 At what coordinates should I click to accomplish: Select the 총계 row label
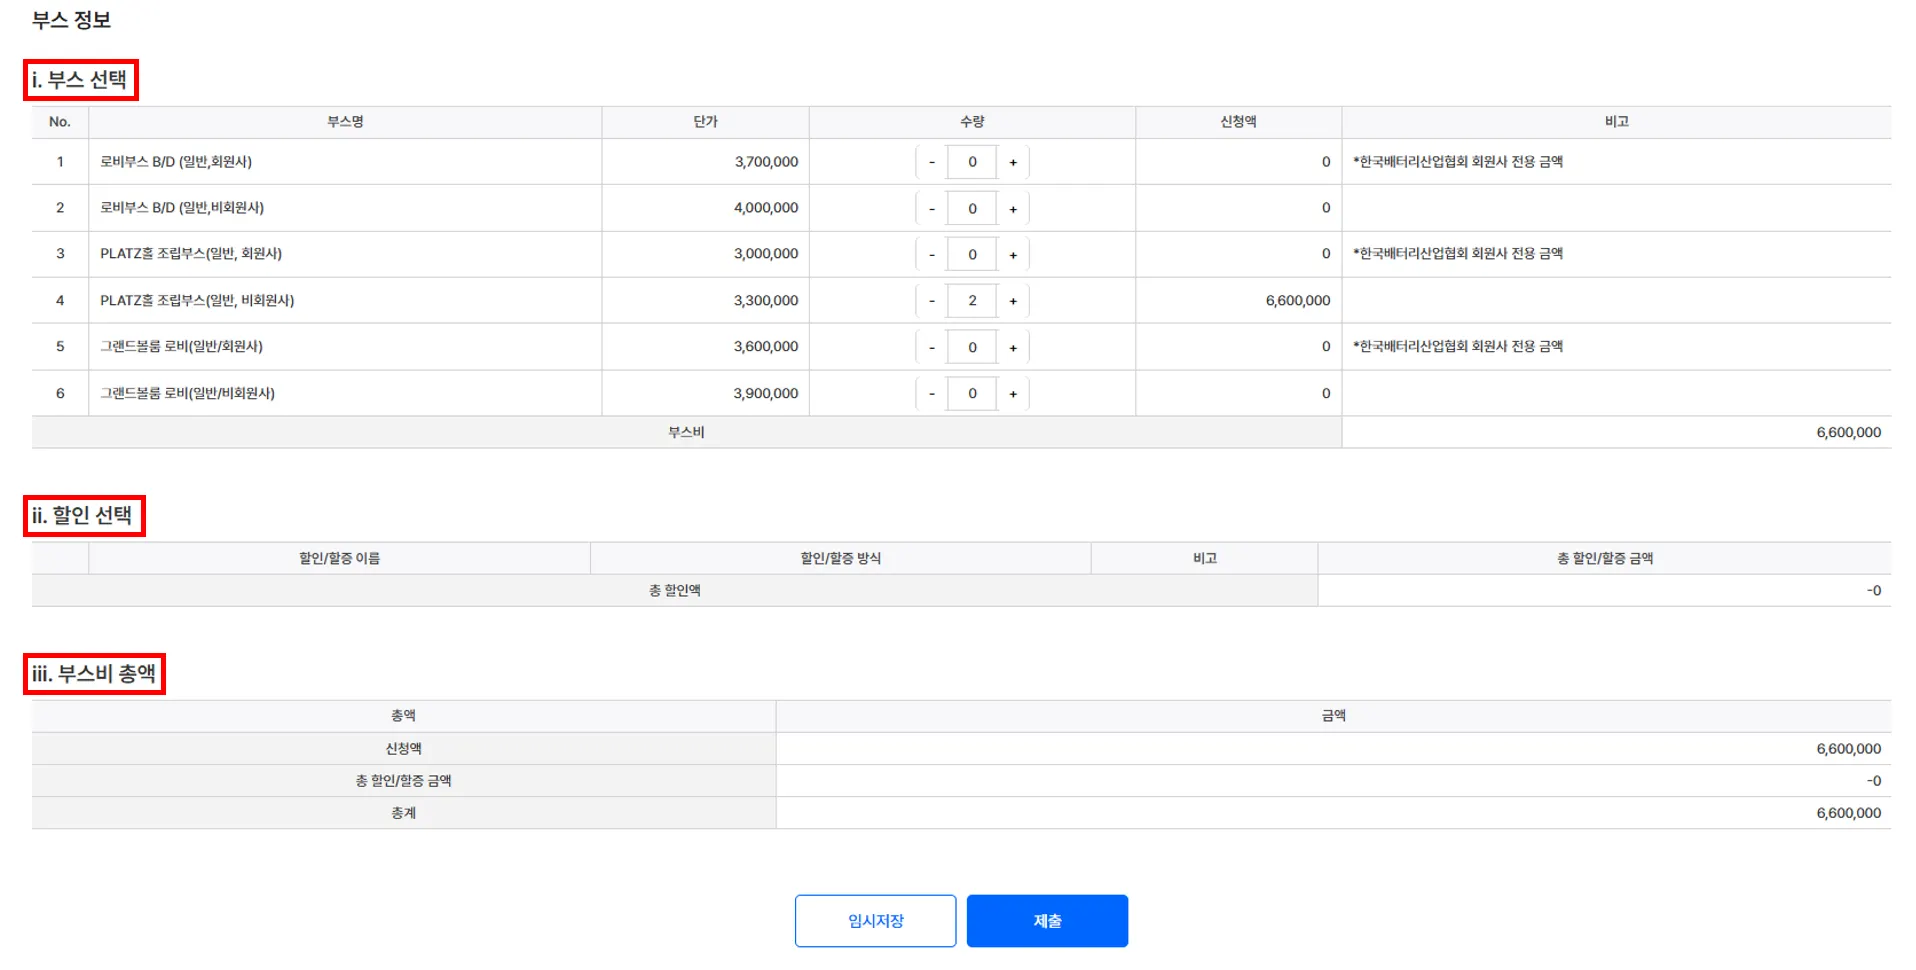403,813
